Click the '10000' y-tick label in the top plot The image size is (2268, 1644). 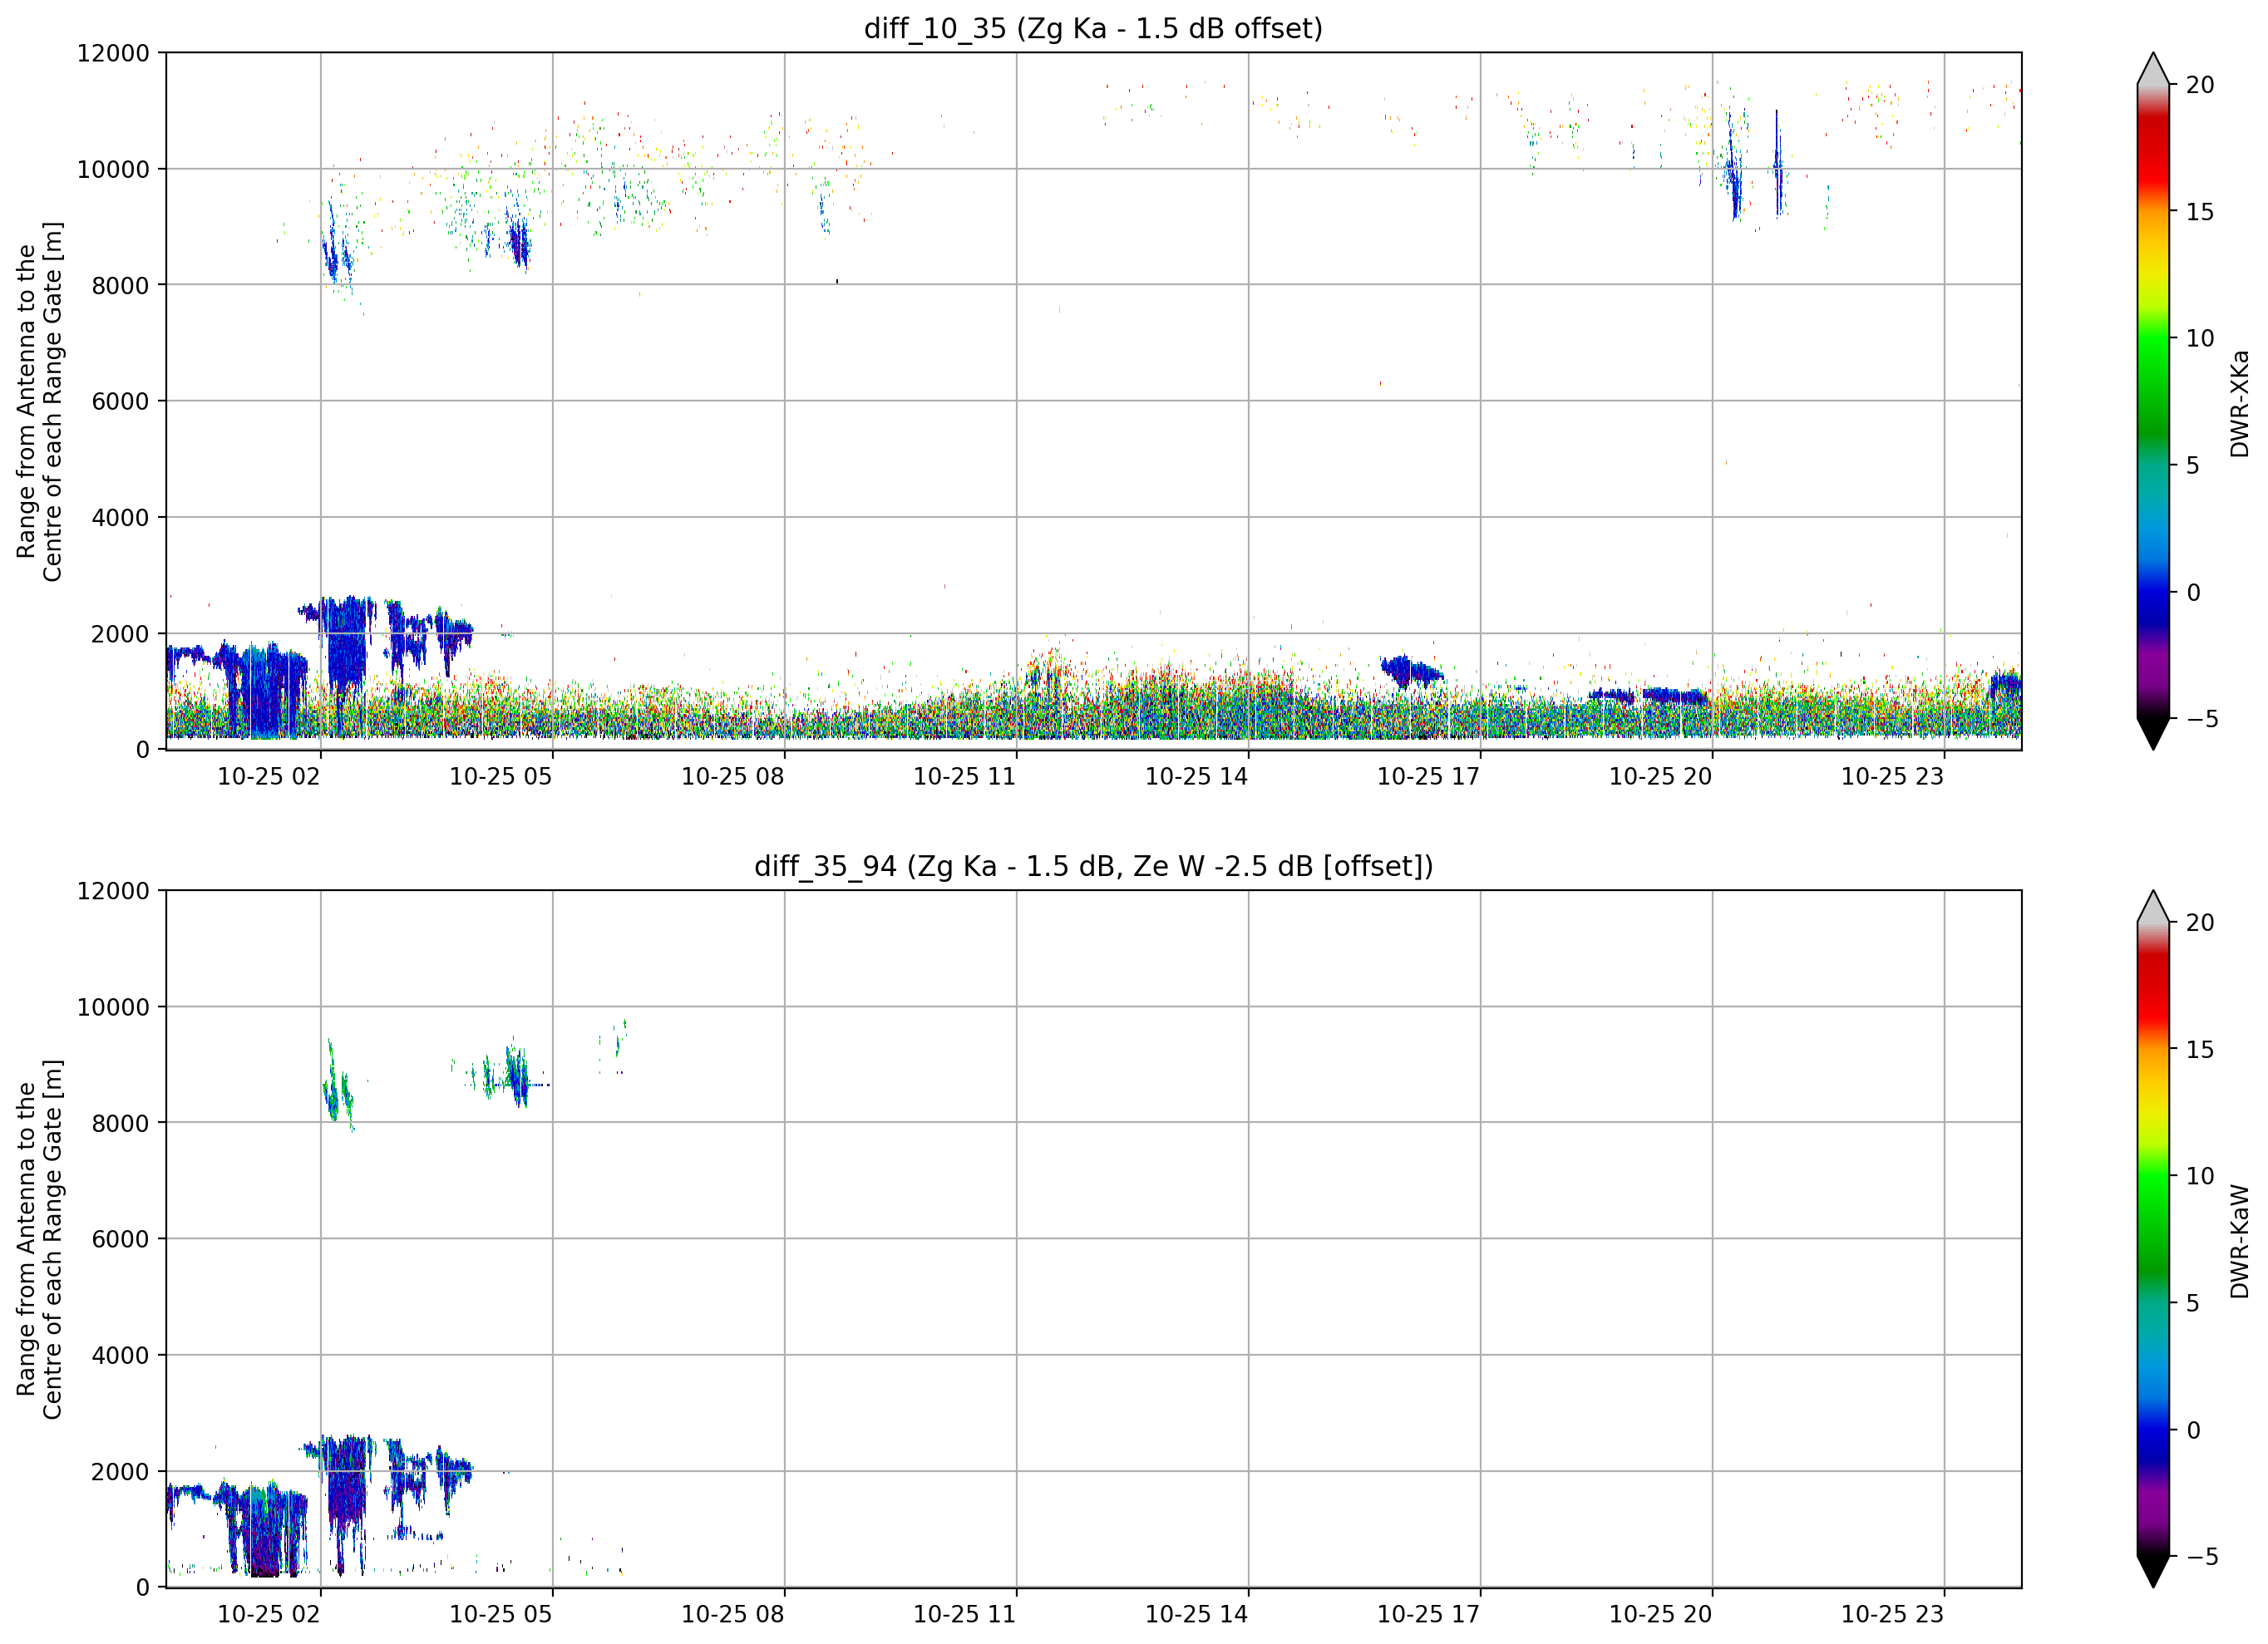coord(113,169)
